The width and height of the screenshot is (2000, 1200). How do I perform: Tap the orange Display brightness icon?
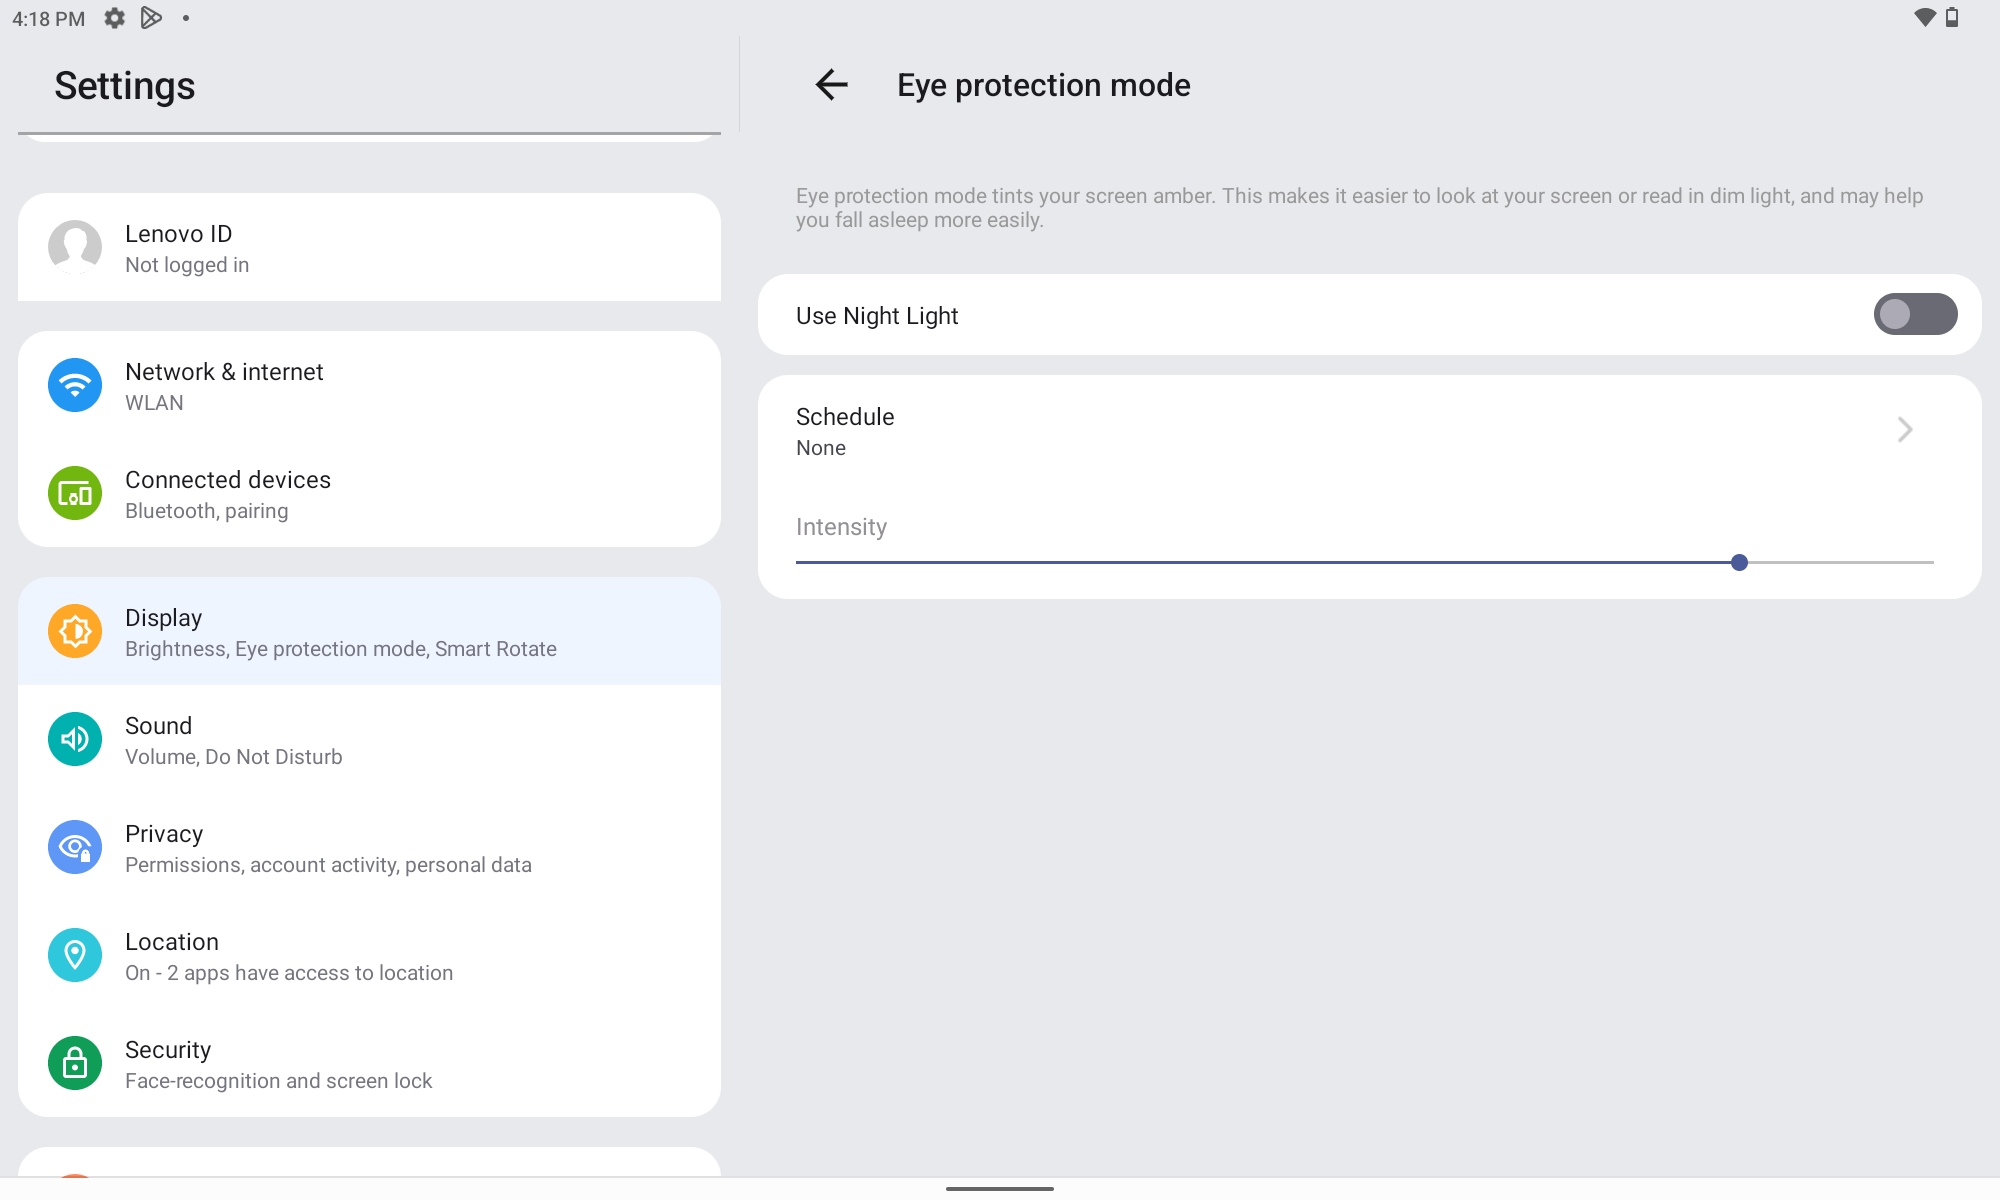pos(75,631)
